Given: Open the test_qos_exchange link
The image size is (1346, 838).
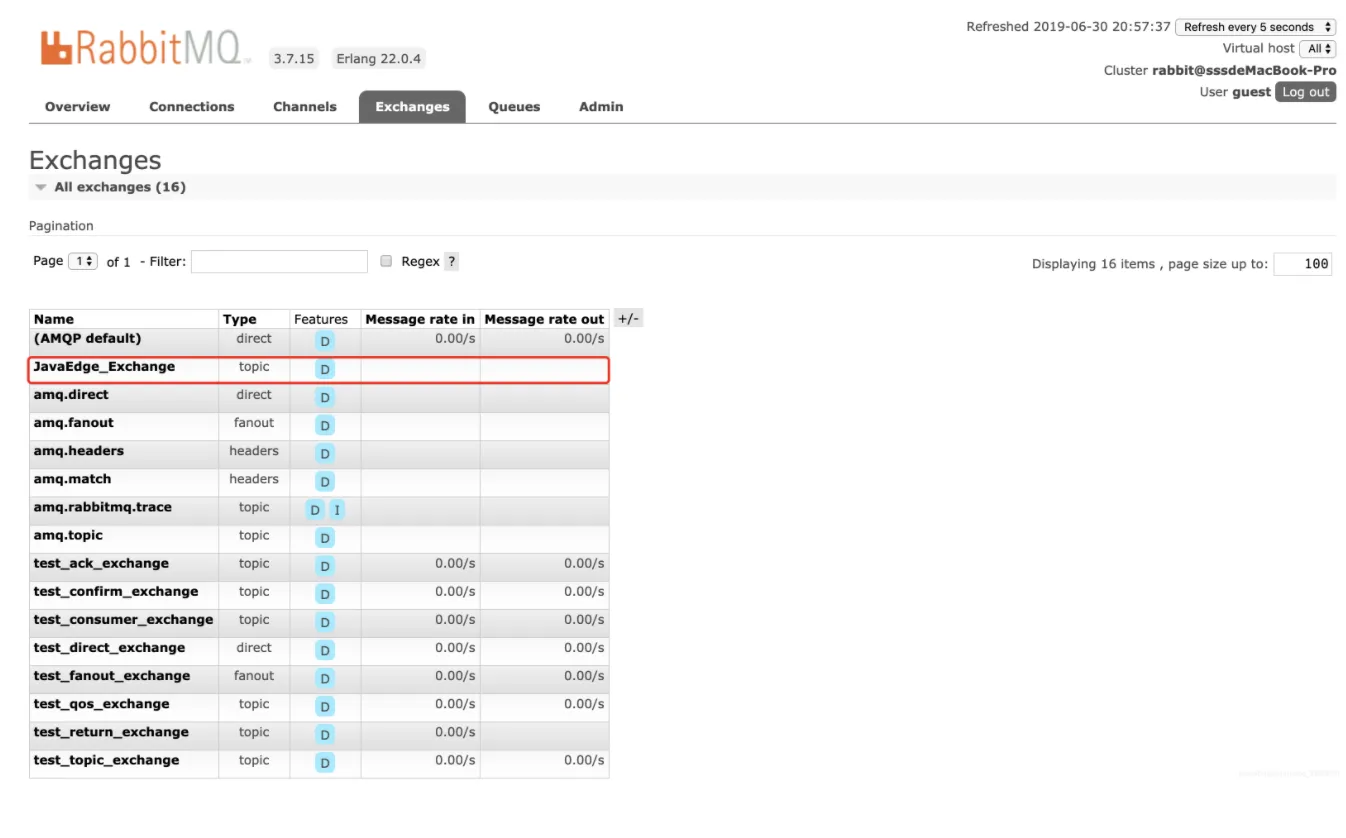Looking at the screenshot, I should click(x=101, y=703).
